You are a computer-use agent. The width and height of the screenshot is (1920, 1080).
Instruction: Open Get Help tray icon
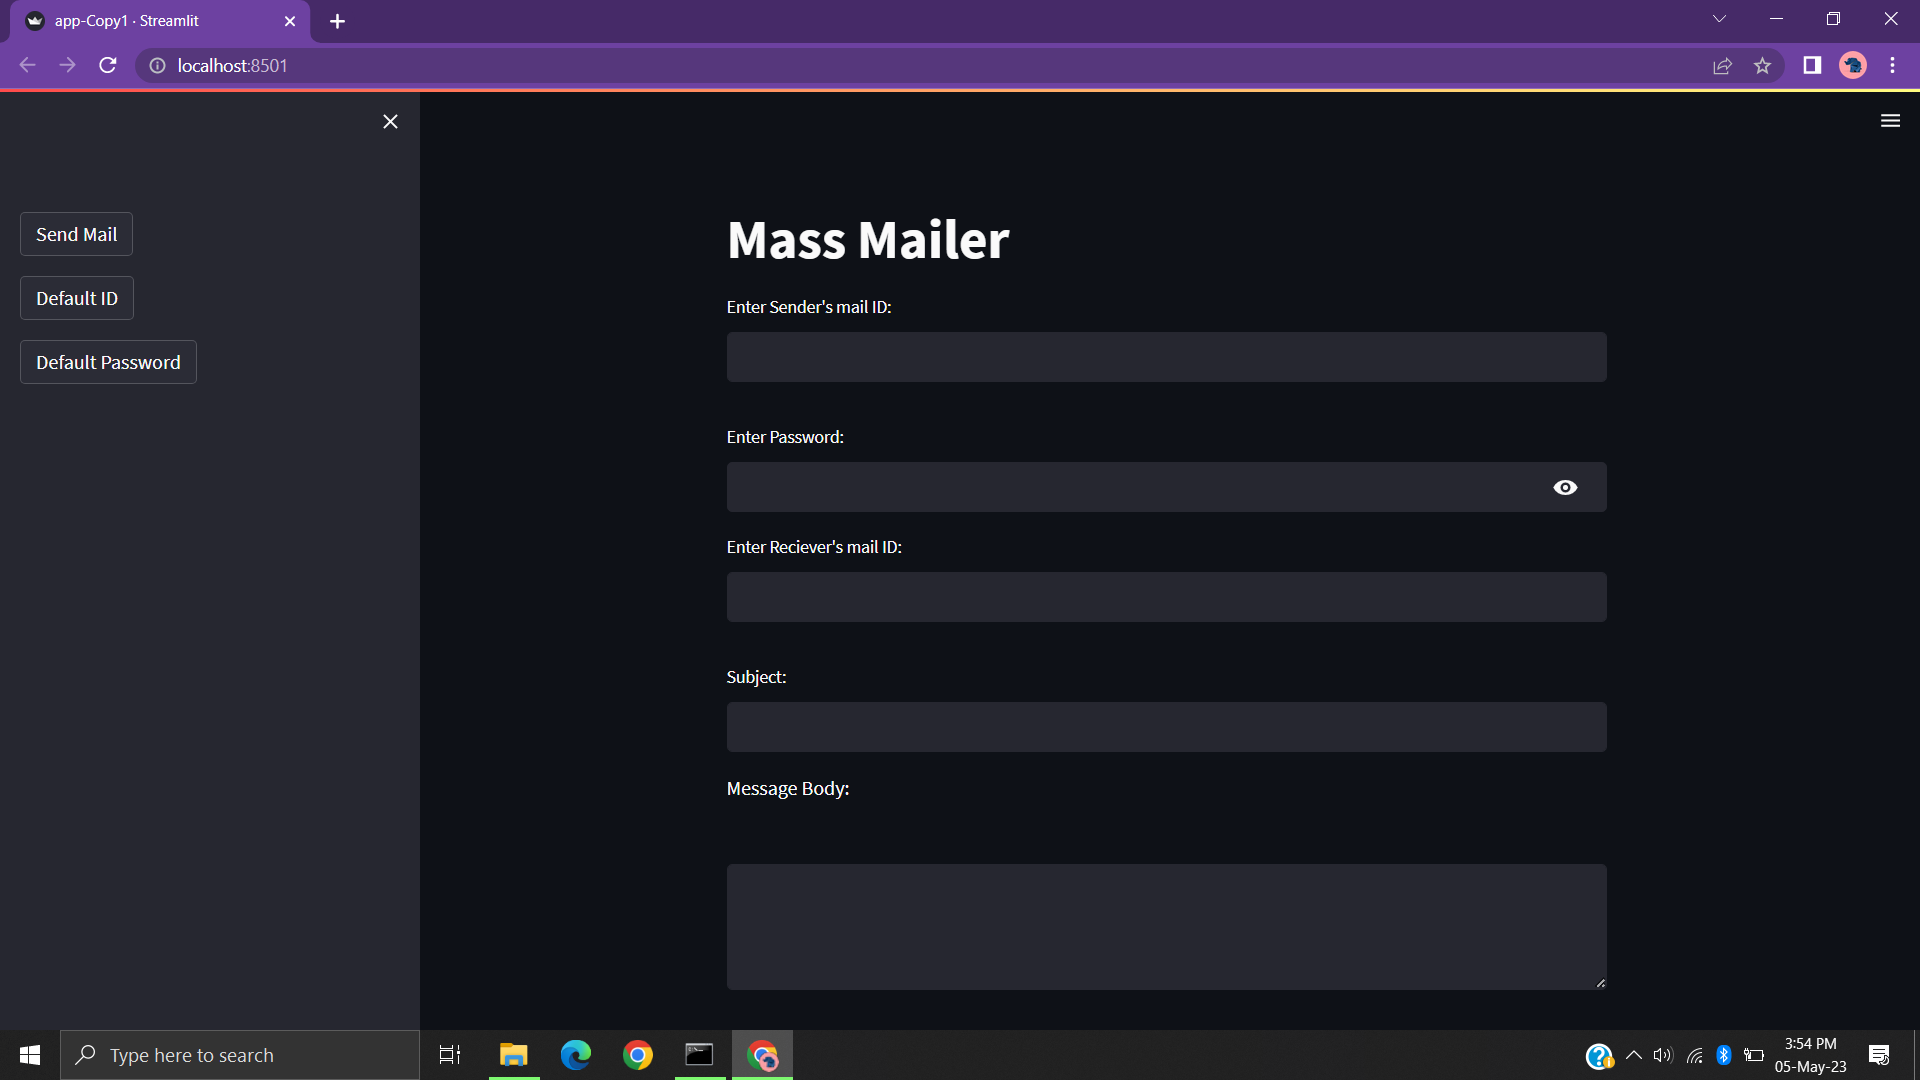[x=1599, y=1056]
